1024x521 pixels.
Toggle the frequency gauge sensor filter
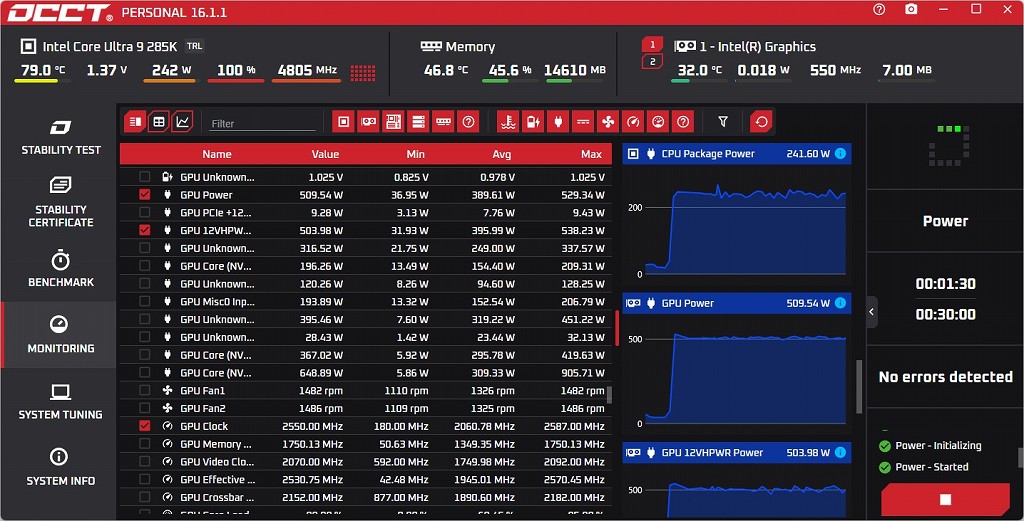(x=633, y=121)
